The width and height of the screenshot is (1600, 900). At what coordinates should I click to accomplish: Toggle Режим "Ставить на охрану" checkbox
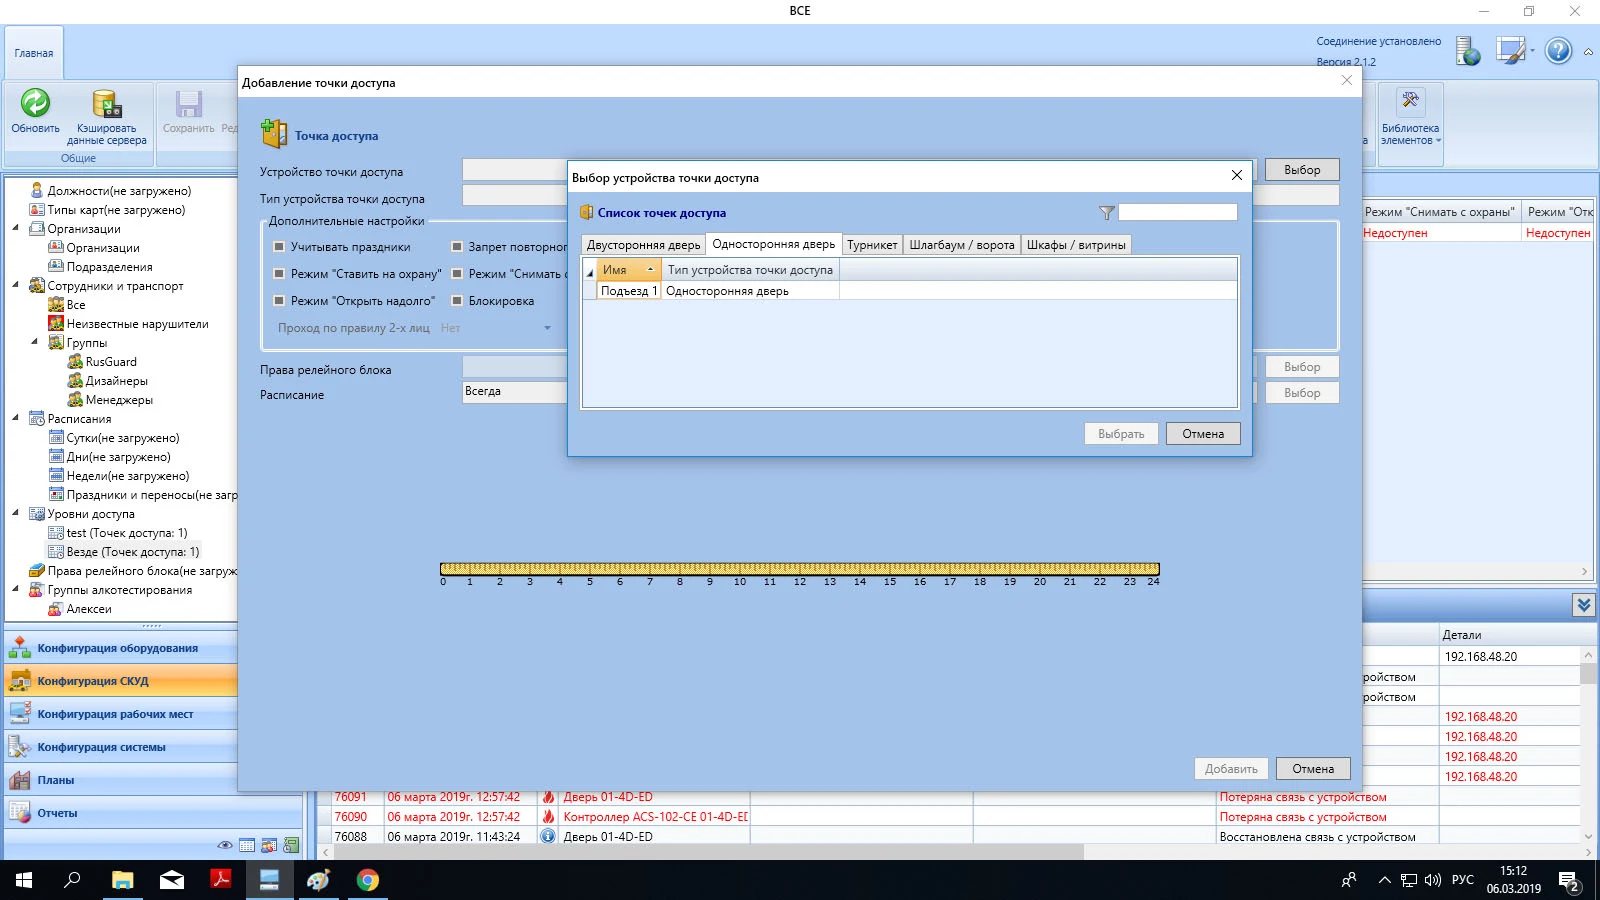(x=279, y=274)
